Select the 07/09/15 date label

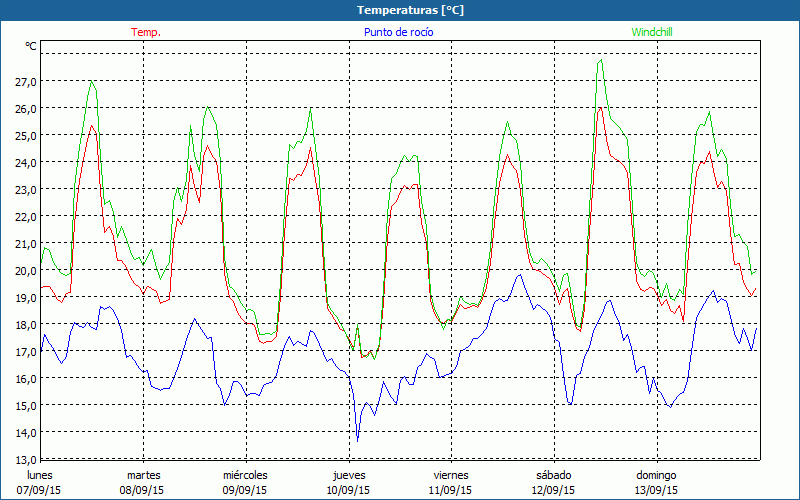coord(40,490)
